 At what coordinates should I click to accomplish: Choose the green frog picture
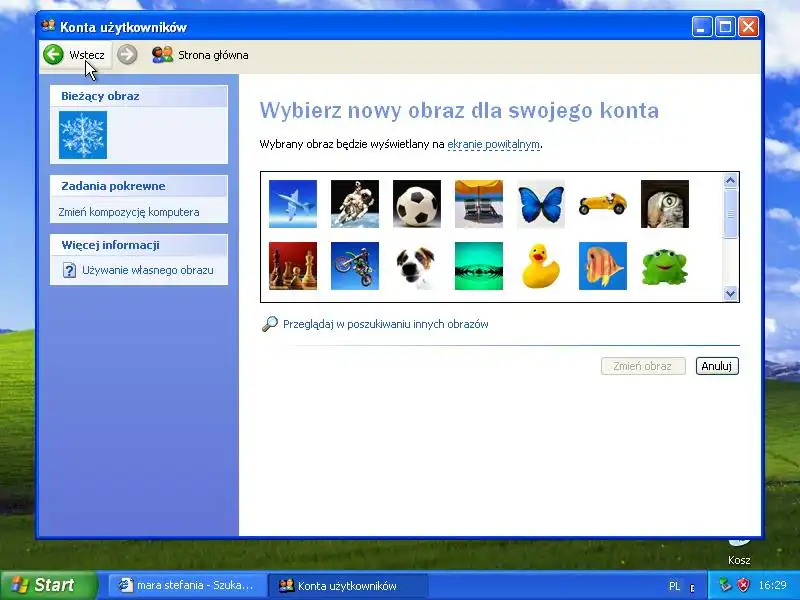pyautogui.click(x=665, y=266)
